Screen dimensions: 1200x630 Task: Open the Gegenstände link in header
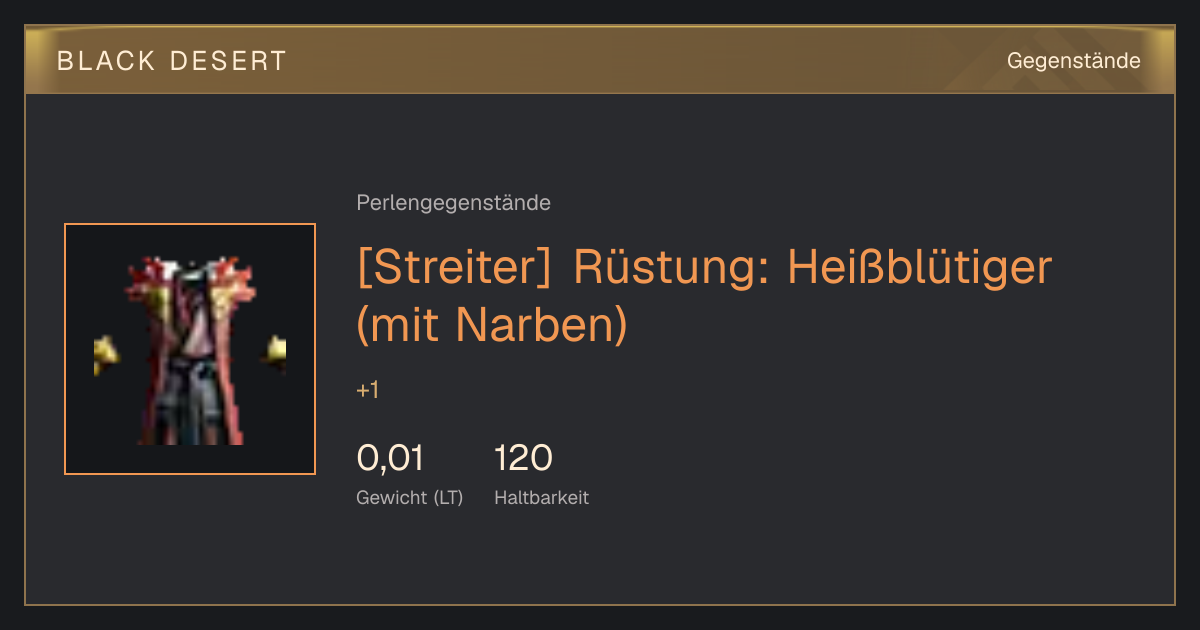click(x=1073, y=61)
